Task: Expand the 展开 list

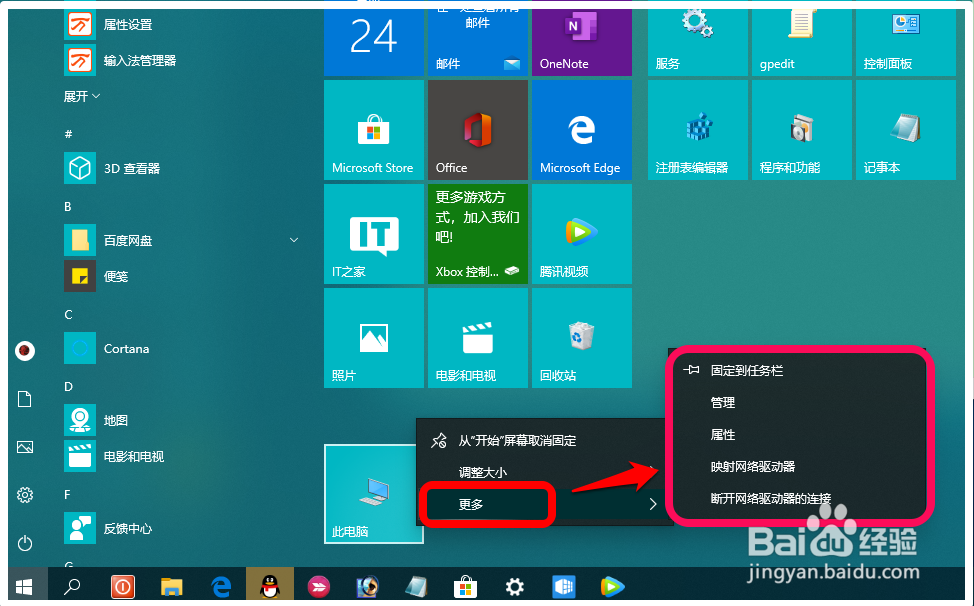Action: (x=81, y=96)
